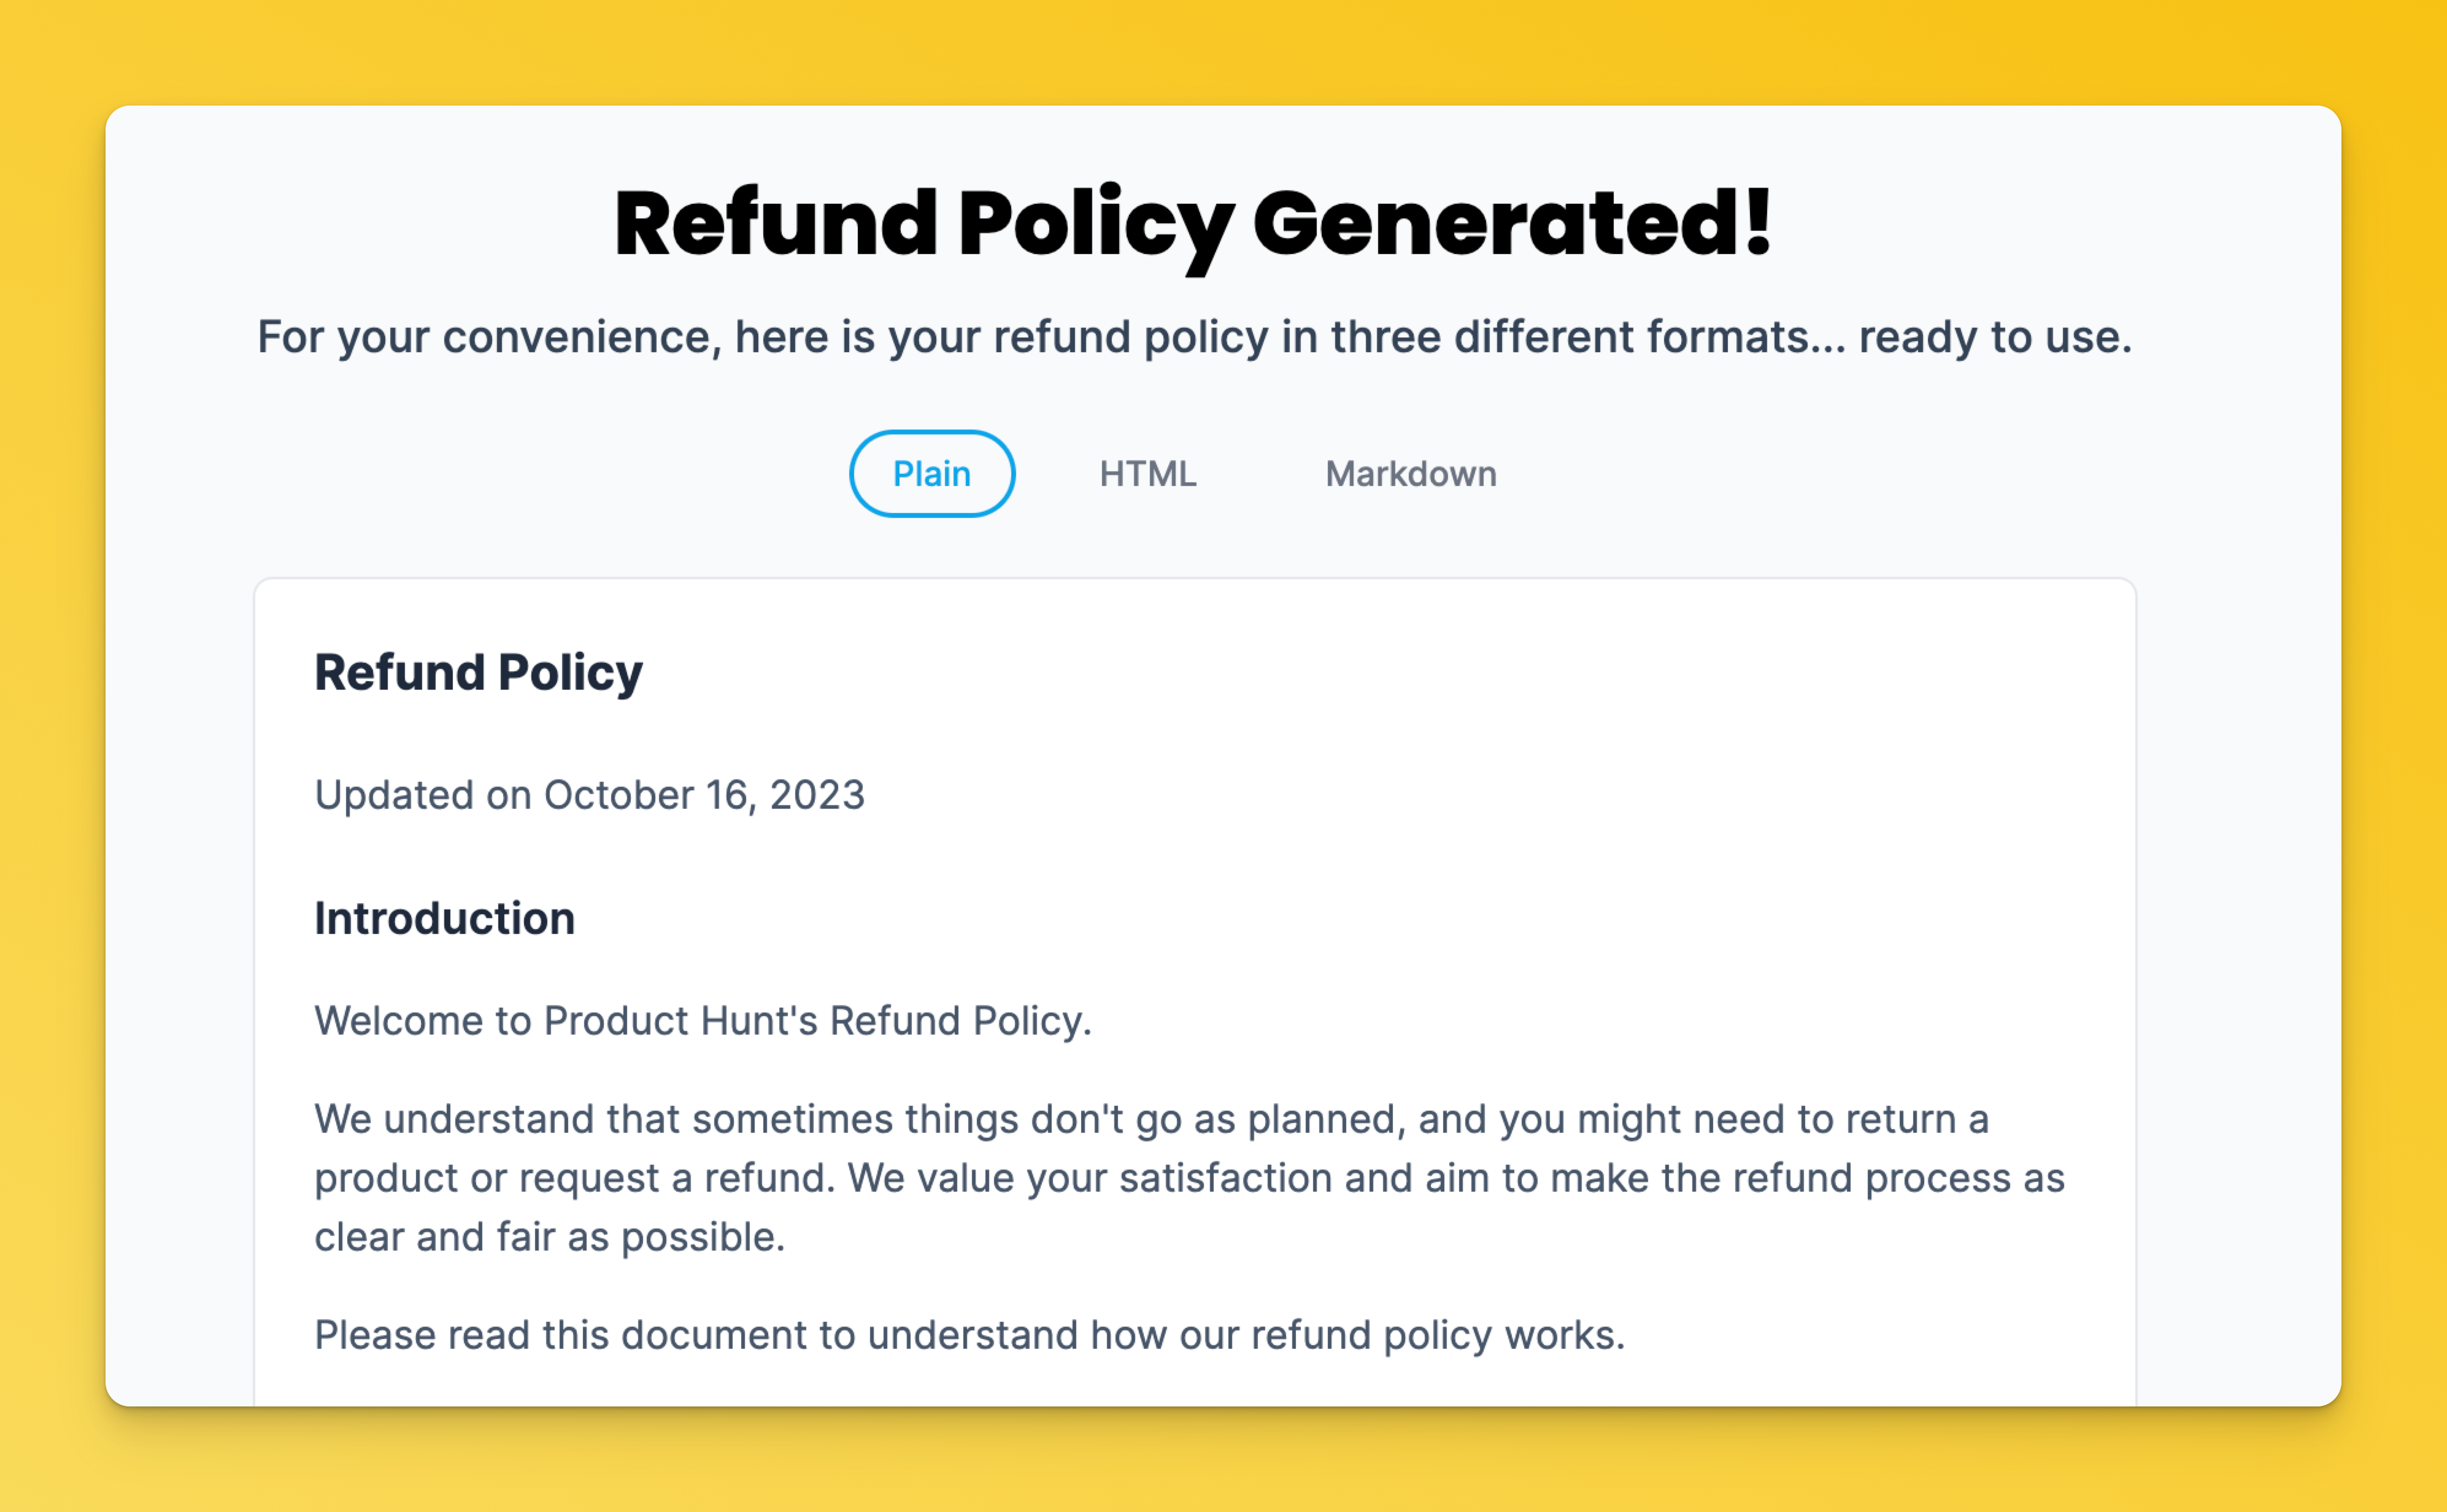Click the phrase 'ready to use' in the subtitle
2447x1512 pixels.
tap(1995, 337)
